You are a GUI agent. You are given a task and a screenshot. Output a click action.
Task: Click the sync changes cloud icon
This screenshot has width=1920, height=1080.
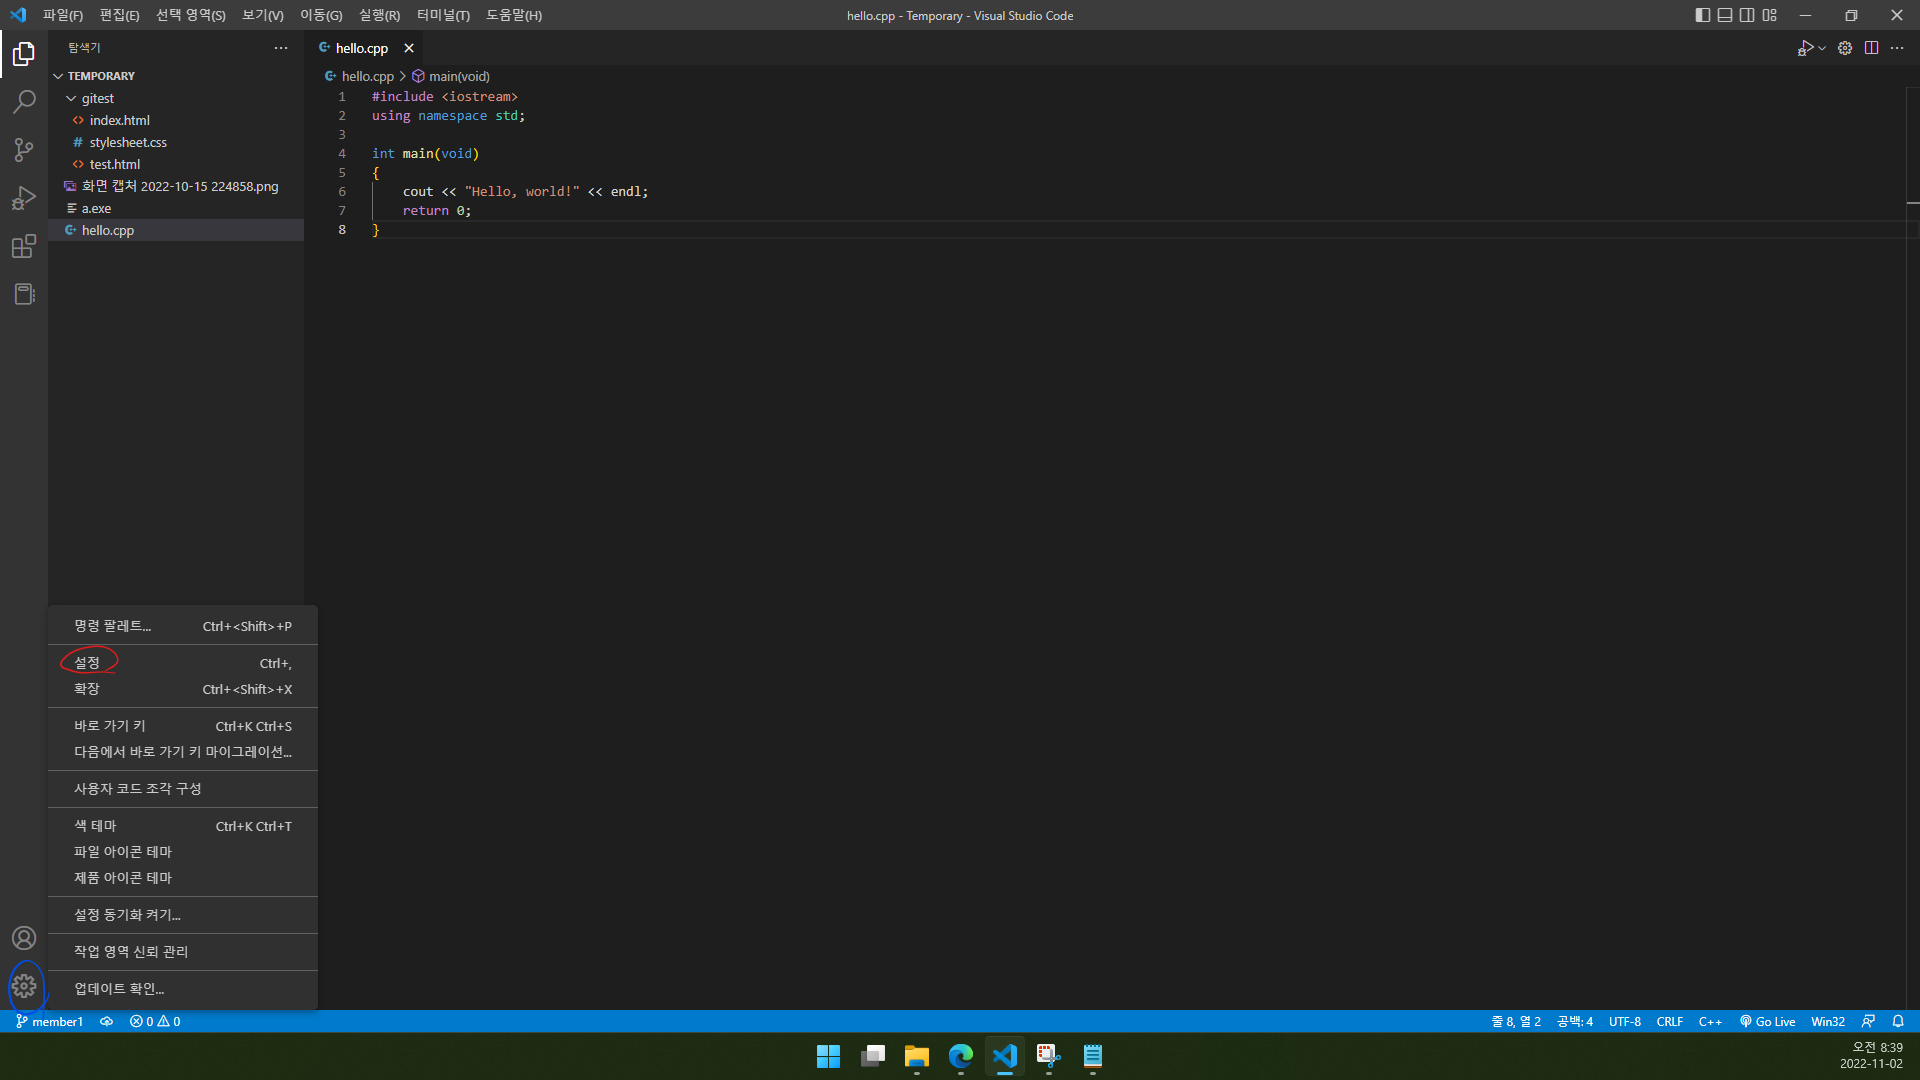pos(106,1021)
